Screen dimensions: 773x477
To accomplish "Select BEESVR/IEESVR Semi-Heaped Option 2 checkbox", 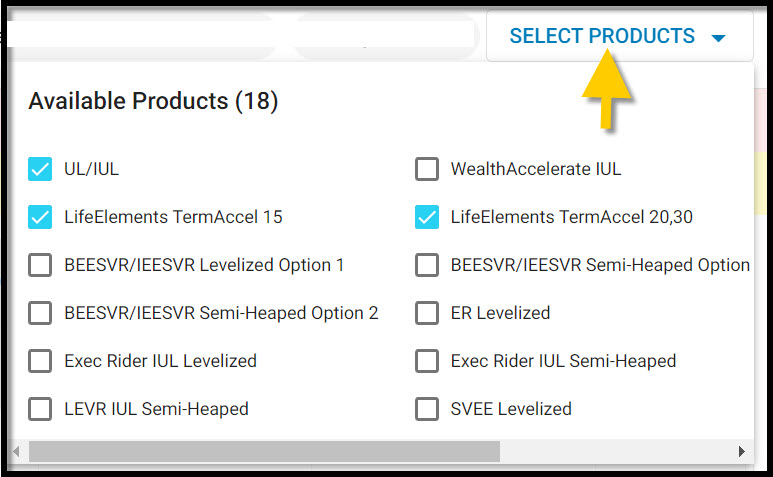I will (40, 313).
